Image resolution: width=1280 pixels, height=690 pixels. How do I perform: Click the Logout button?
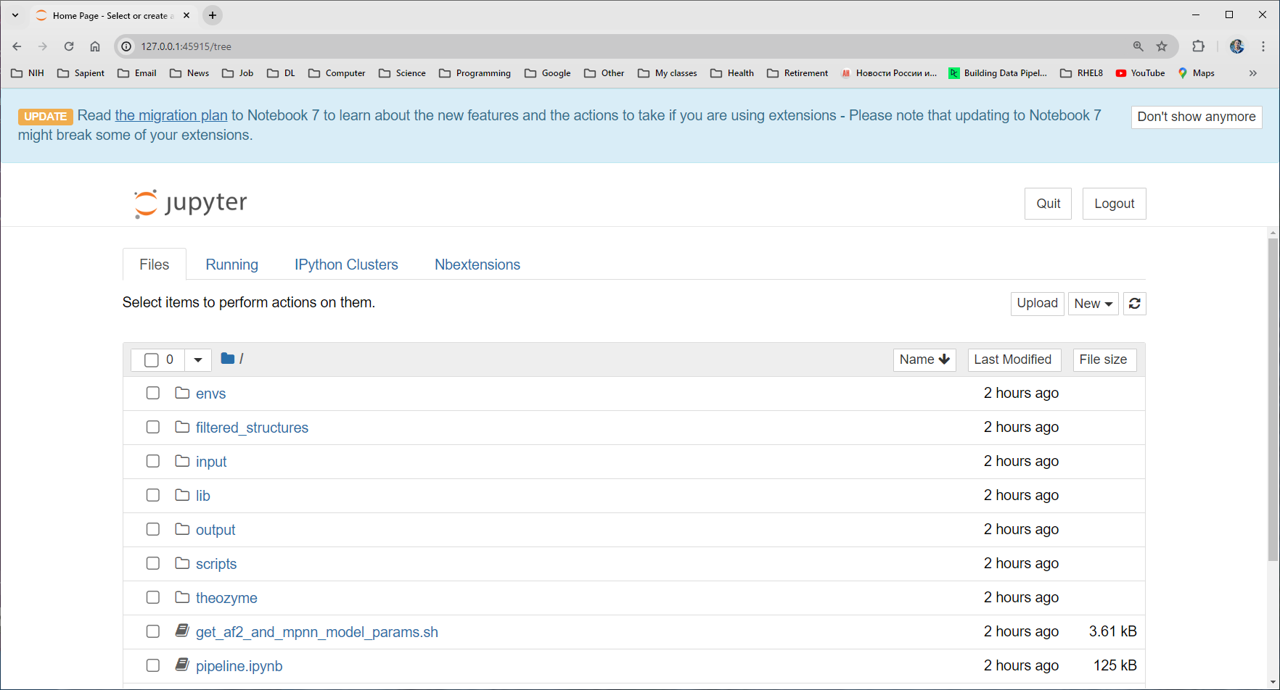click(1114, 203)
